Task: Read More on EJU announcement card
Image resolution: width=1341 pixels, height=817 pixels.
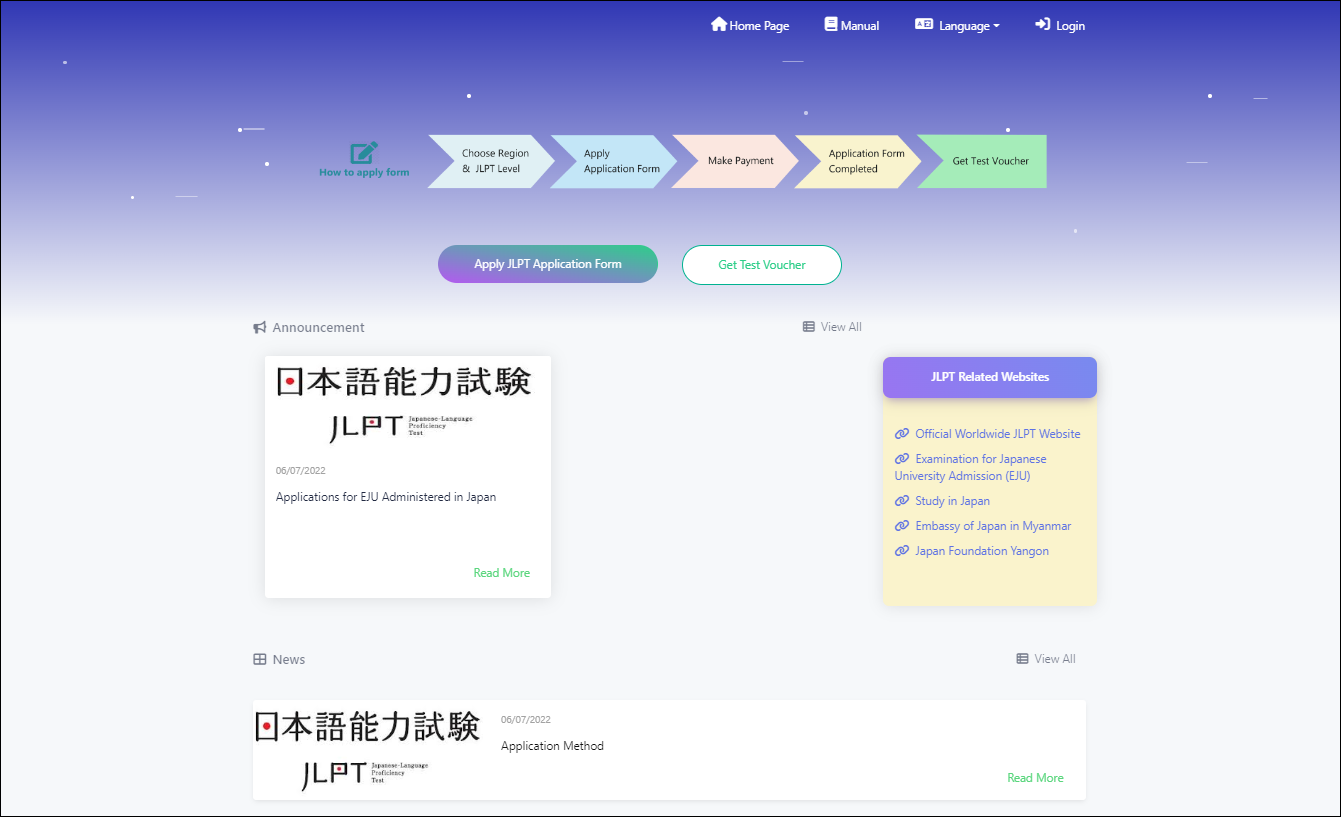Action: [x=502, y=573]
